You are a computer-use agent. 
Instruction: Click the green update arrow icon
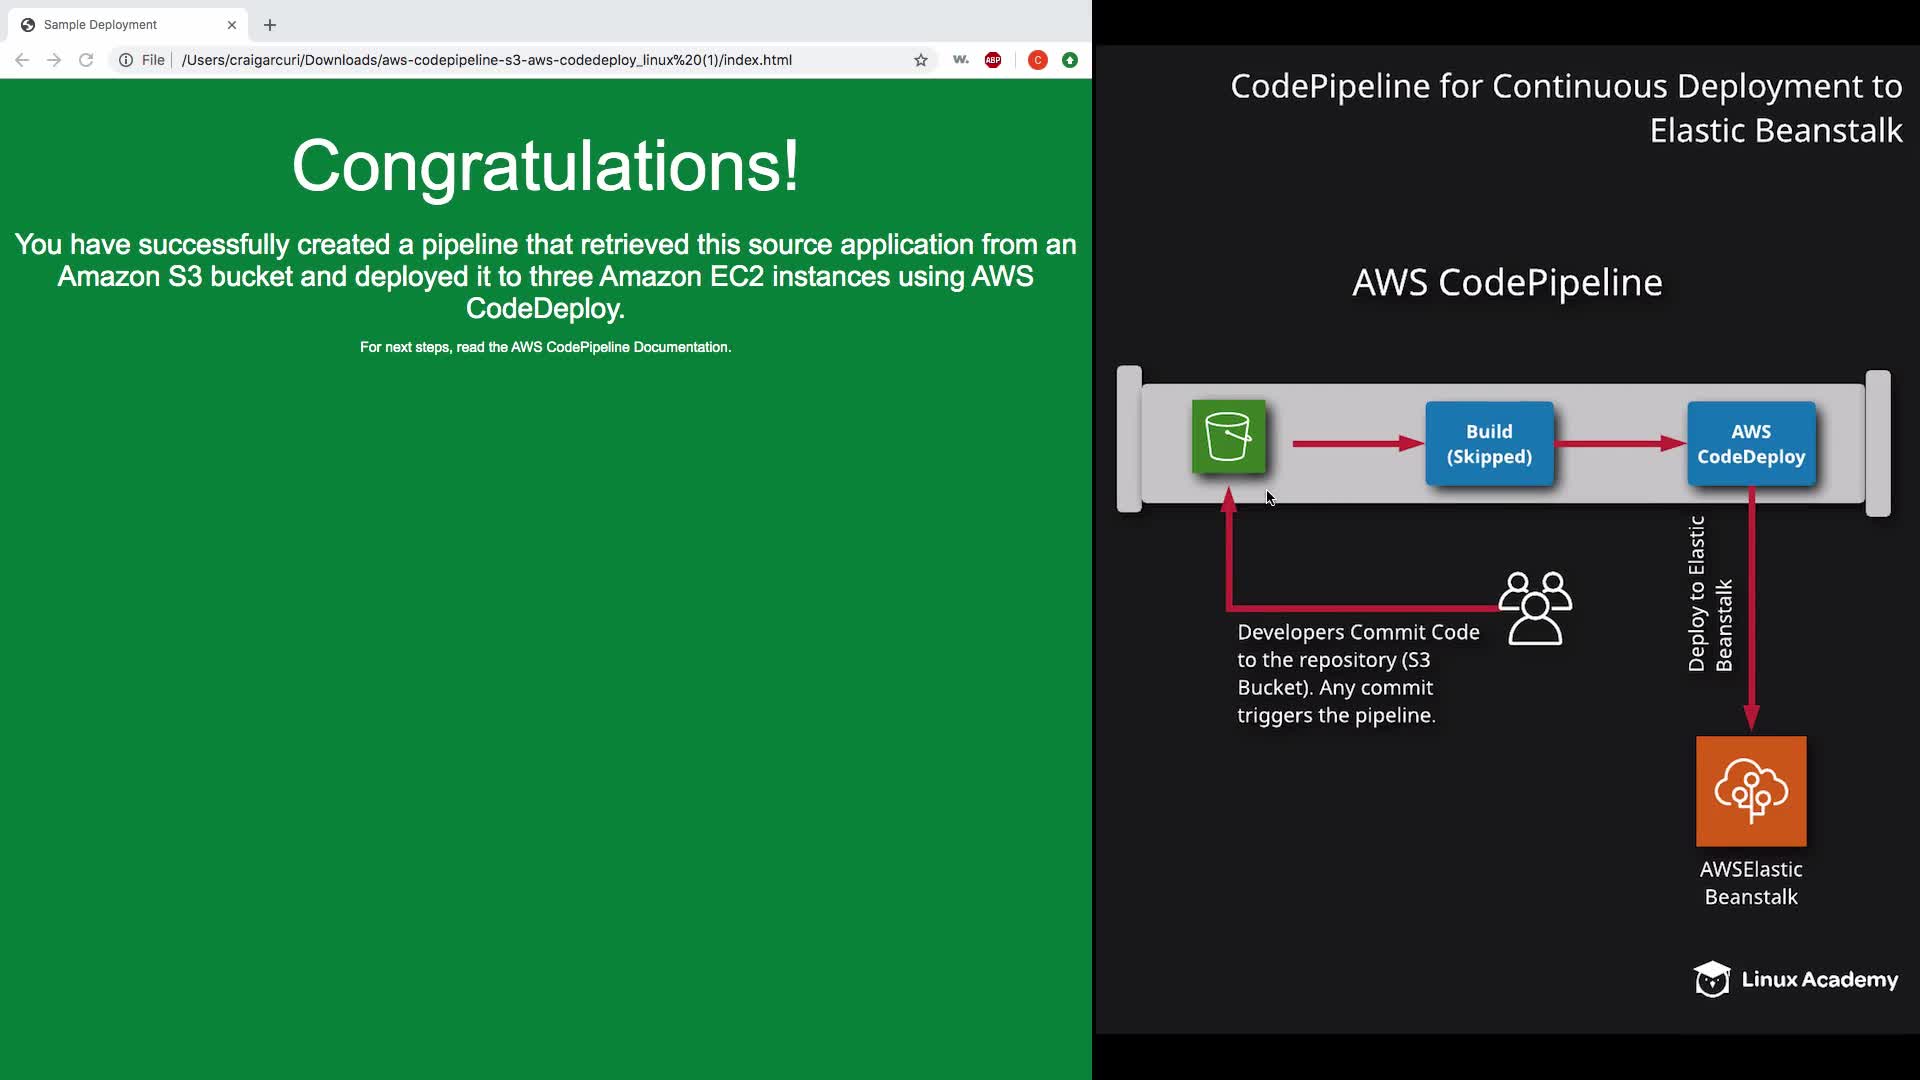point(1070,60)
